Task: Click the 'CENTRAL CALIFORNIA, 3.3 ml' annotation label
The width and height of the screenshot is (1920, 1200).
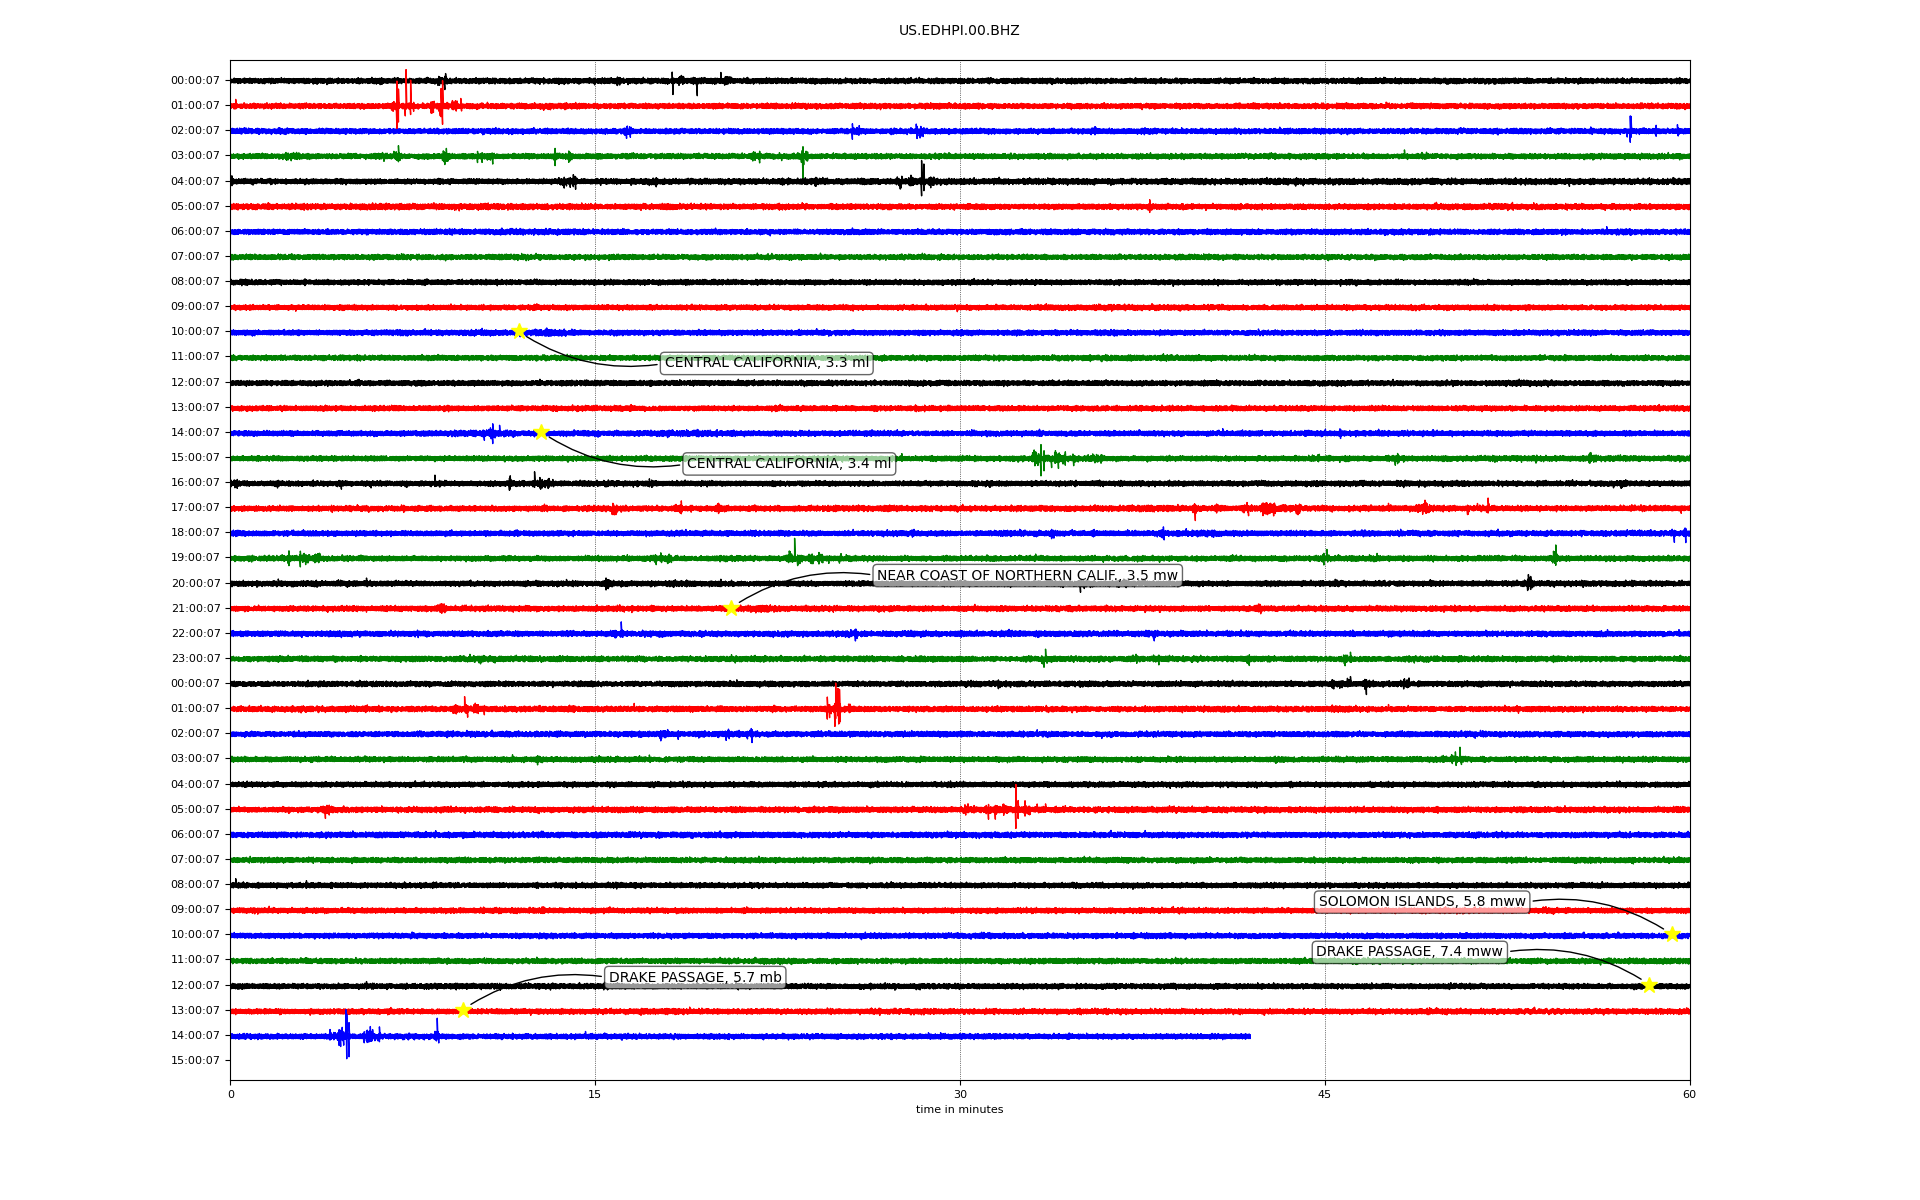Action: (767, 363)
